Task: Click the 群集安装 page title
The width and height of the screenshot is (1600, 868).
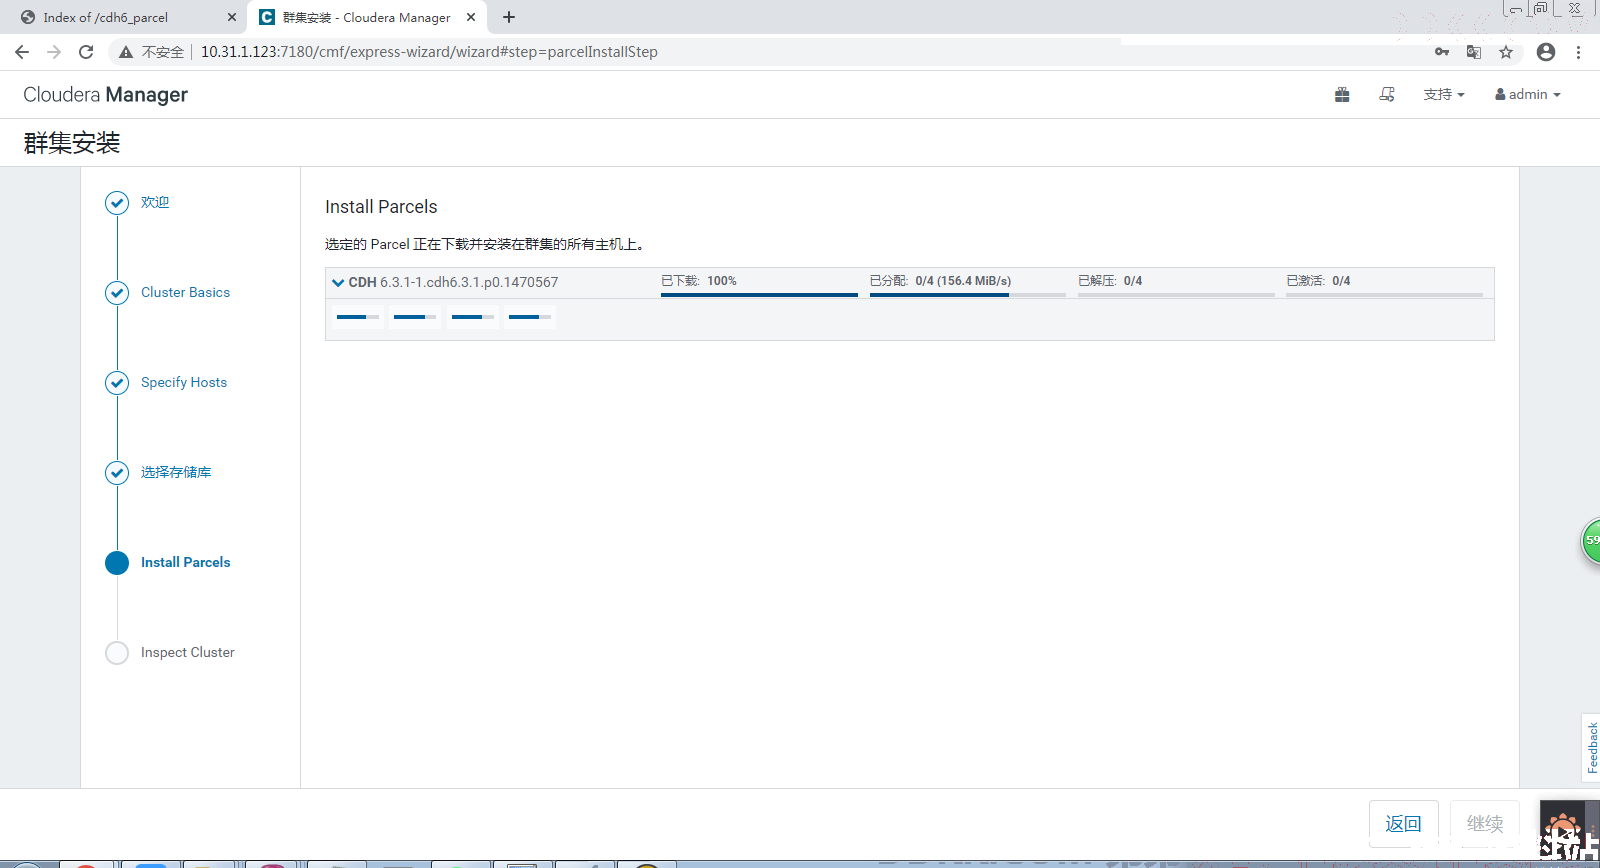Action: pyautogui.click(x=72, y=143)
